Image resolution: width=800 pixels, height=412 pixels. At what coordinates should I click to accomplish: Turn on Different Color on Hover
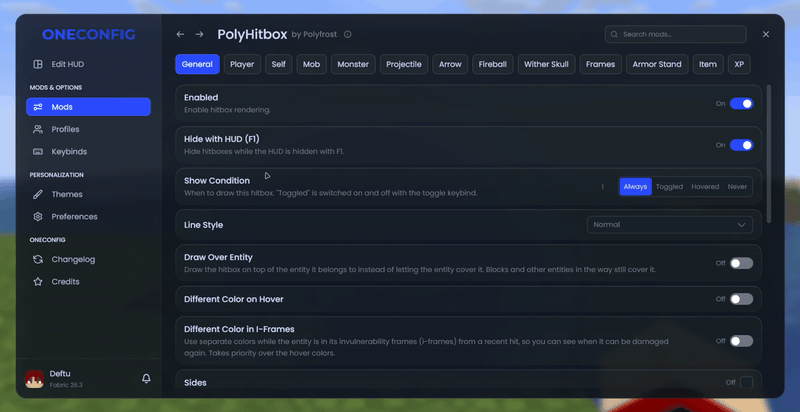(741, 299)
